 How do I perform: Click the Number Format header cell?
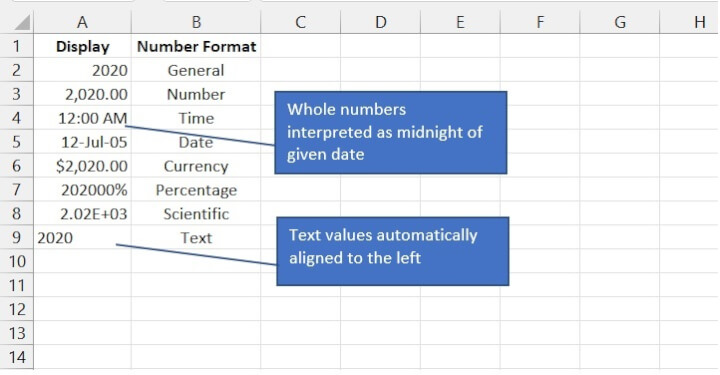click(x=196, y=46)
